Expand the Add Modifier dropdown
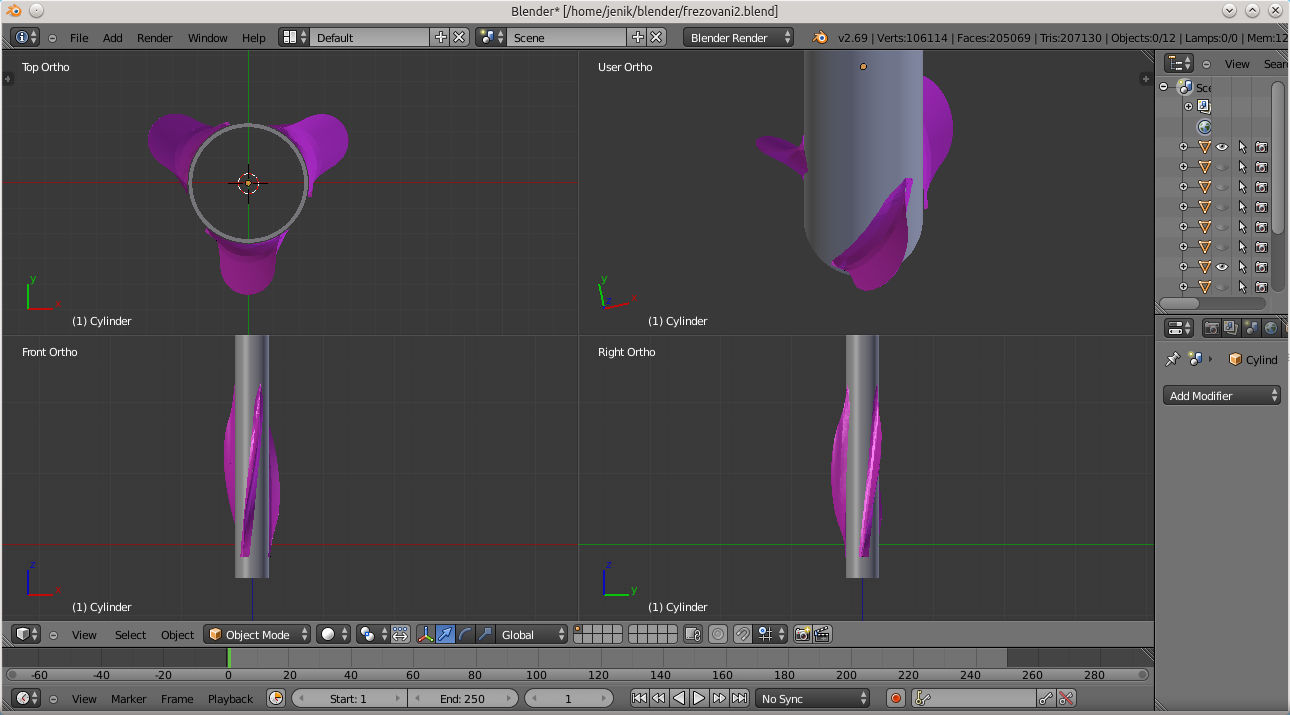Image resolution: width=1290 pixels, height=715 pixels. (1223, 396)
